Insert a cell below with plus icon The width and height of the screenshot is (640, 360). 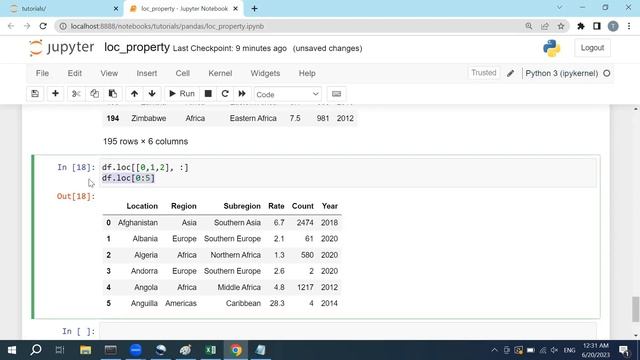(x=55, y=94)
